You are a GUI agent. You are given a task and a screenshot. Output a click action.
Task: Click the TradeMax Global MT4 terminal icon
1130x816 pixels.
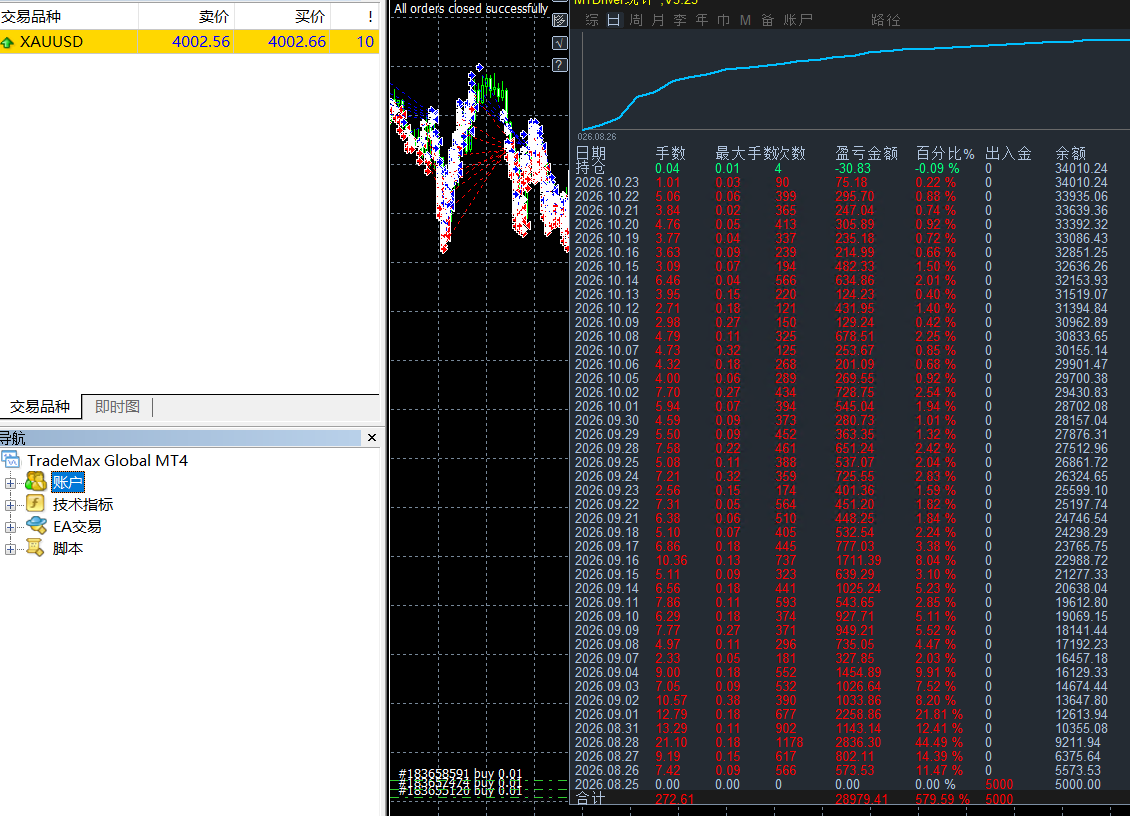tap(11, 460)
